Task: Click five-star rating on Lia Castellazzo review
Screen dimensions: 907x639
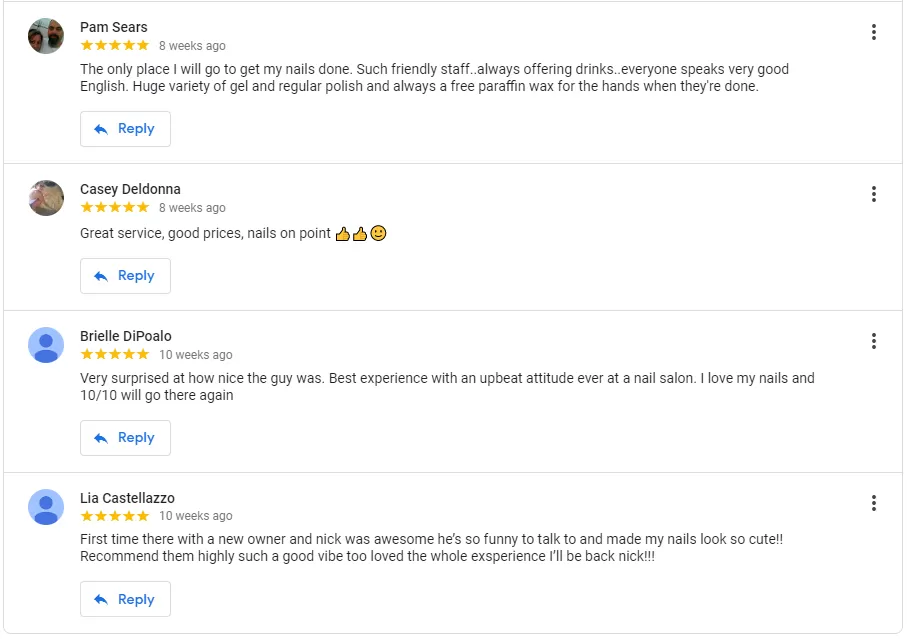Action: pos(115,516)
